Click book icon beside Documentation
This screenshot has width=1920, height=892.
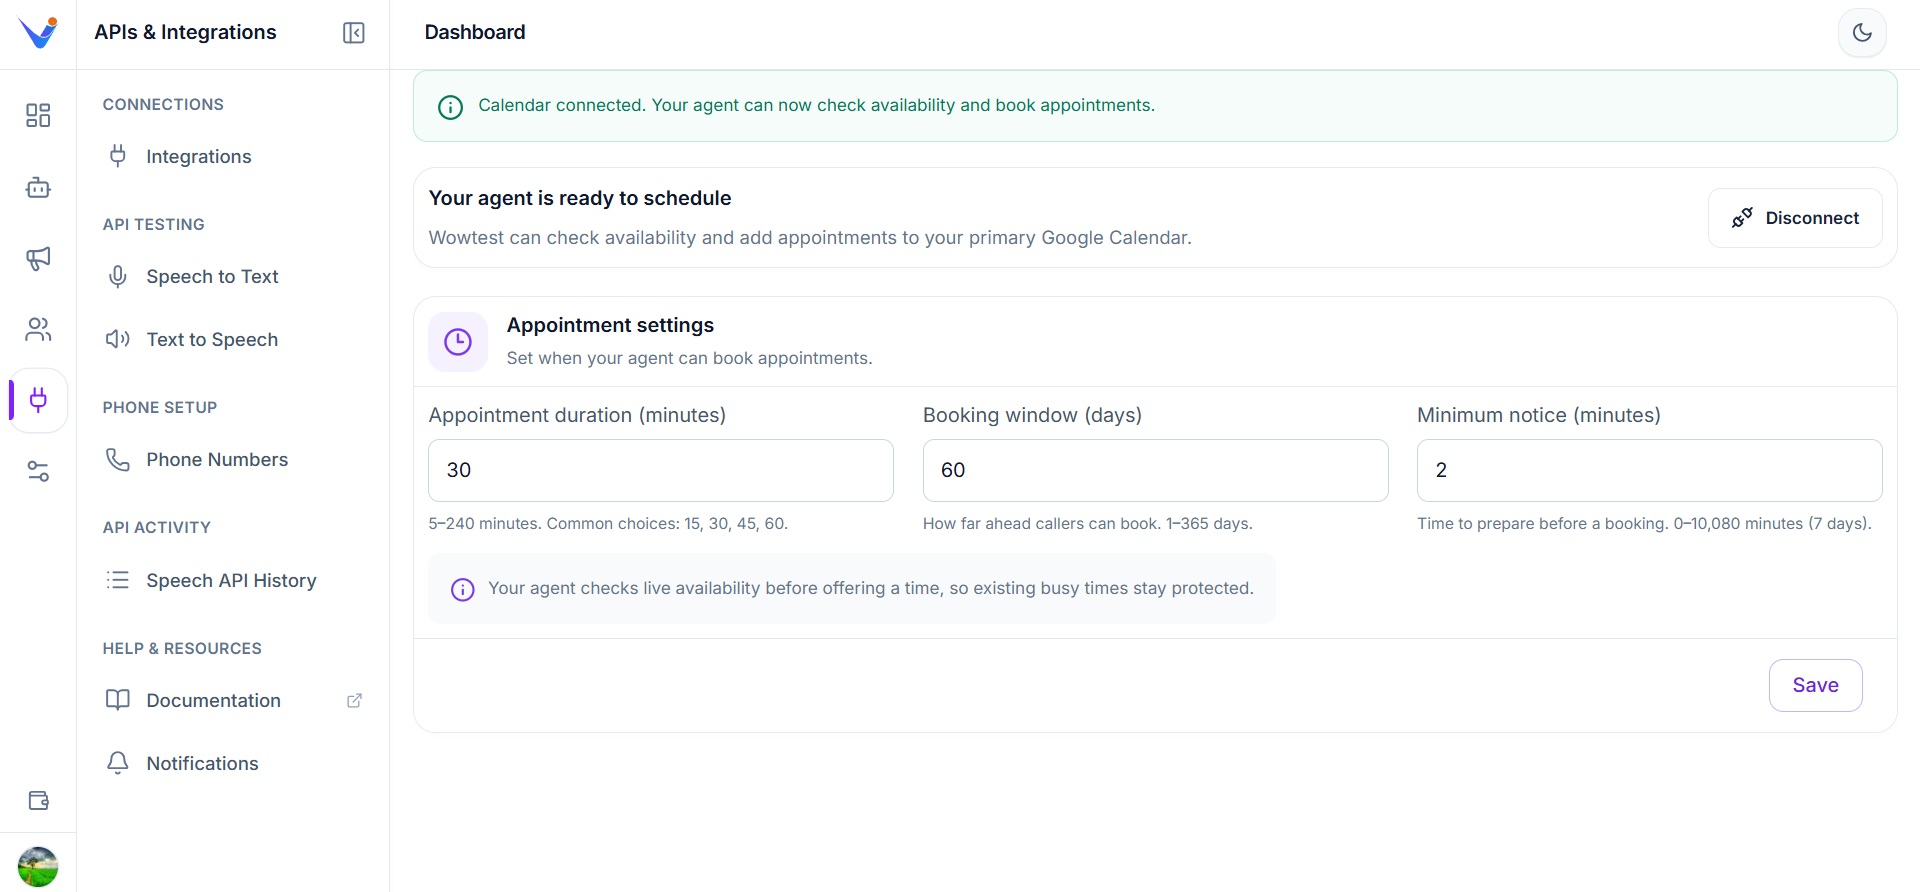118,700
